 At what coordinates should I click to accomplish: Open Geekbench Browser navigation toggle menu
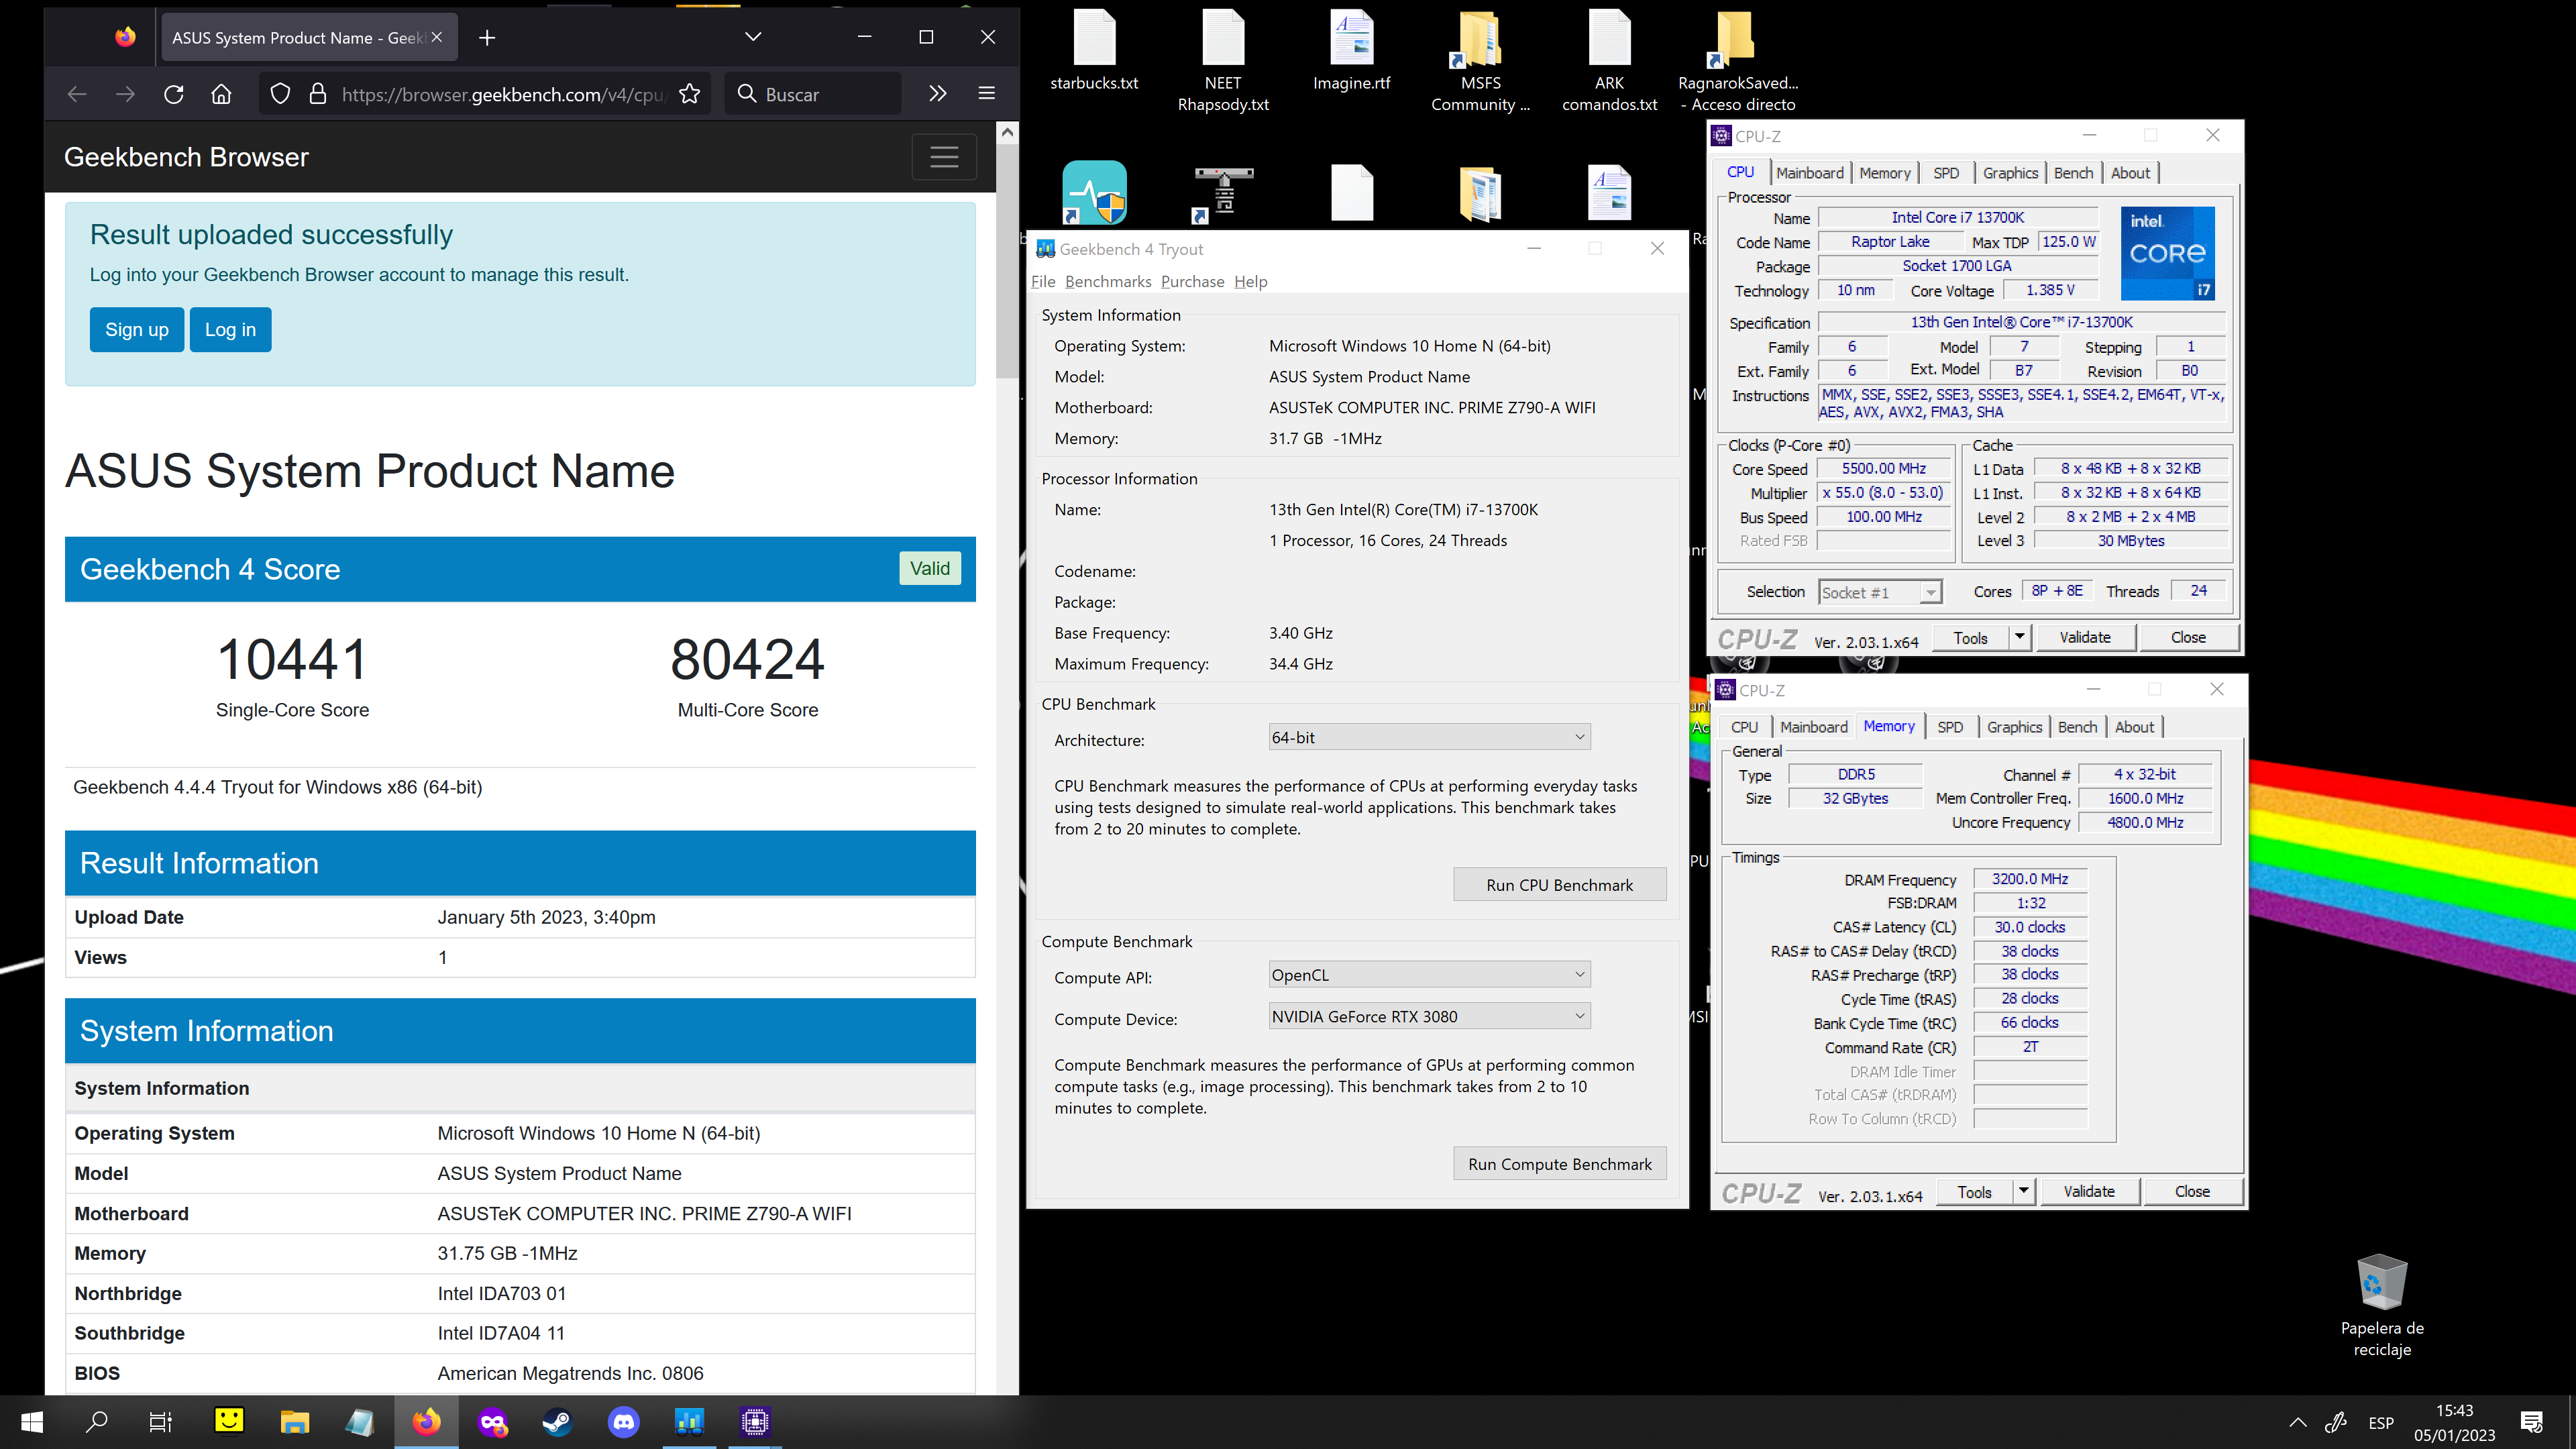(944, 157)
